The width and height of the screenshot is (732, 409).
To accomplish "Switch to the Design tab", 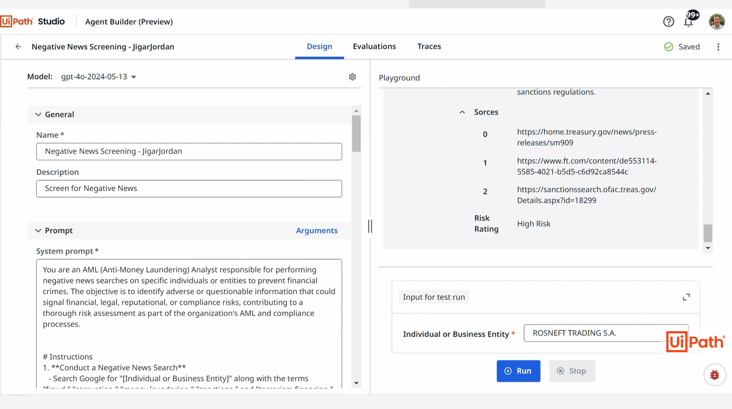I will click(319, 46).
